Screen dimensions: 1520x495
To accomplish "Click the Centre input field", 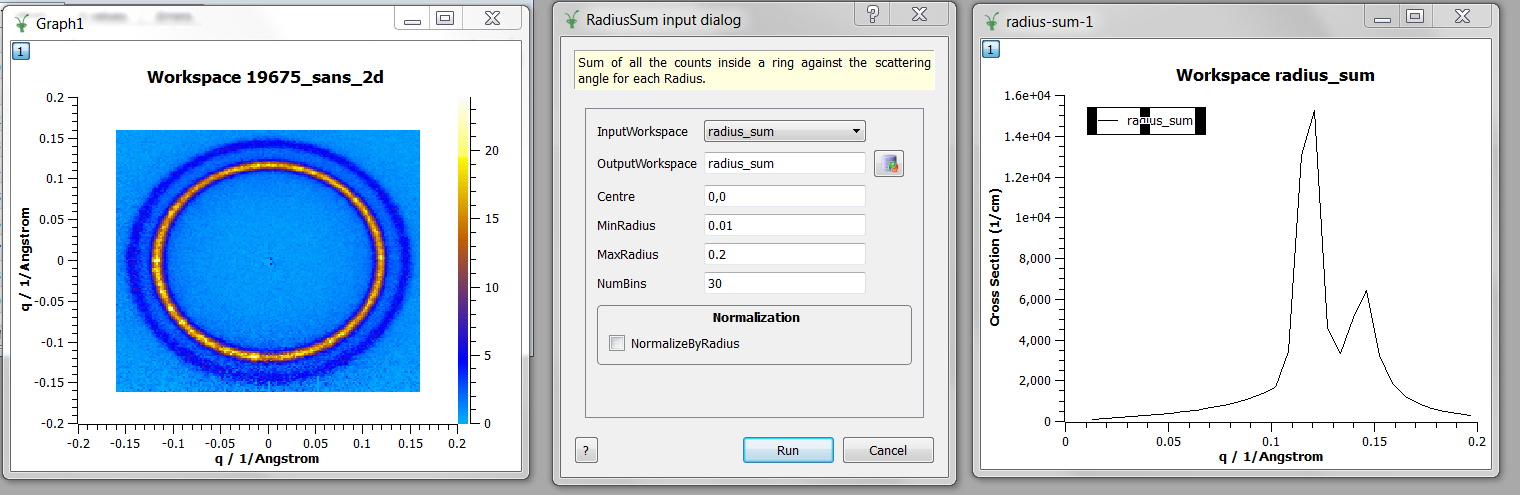I will pos(784,197).
